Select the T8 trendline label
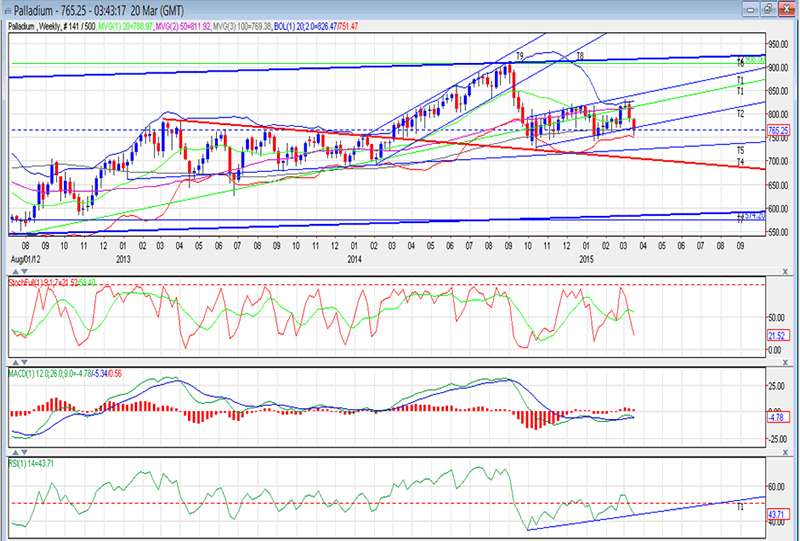 (580, 57)
